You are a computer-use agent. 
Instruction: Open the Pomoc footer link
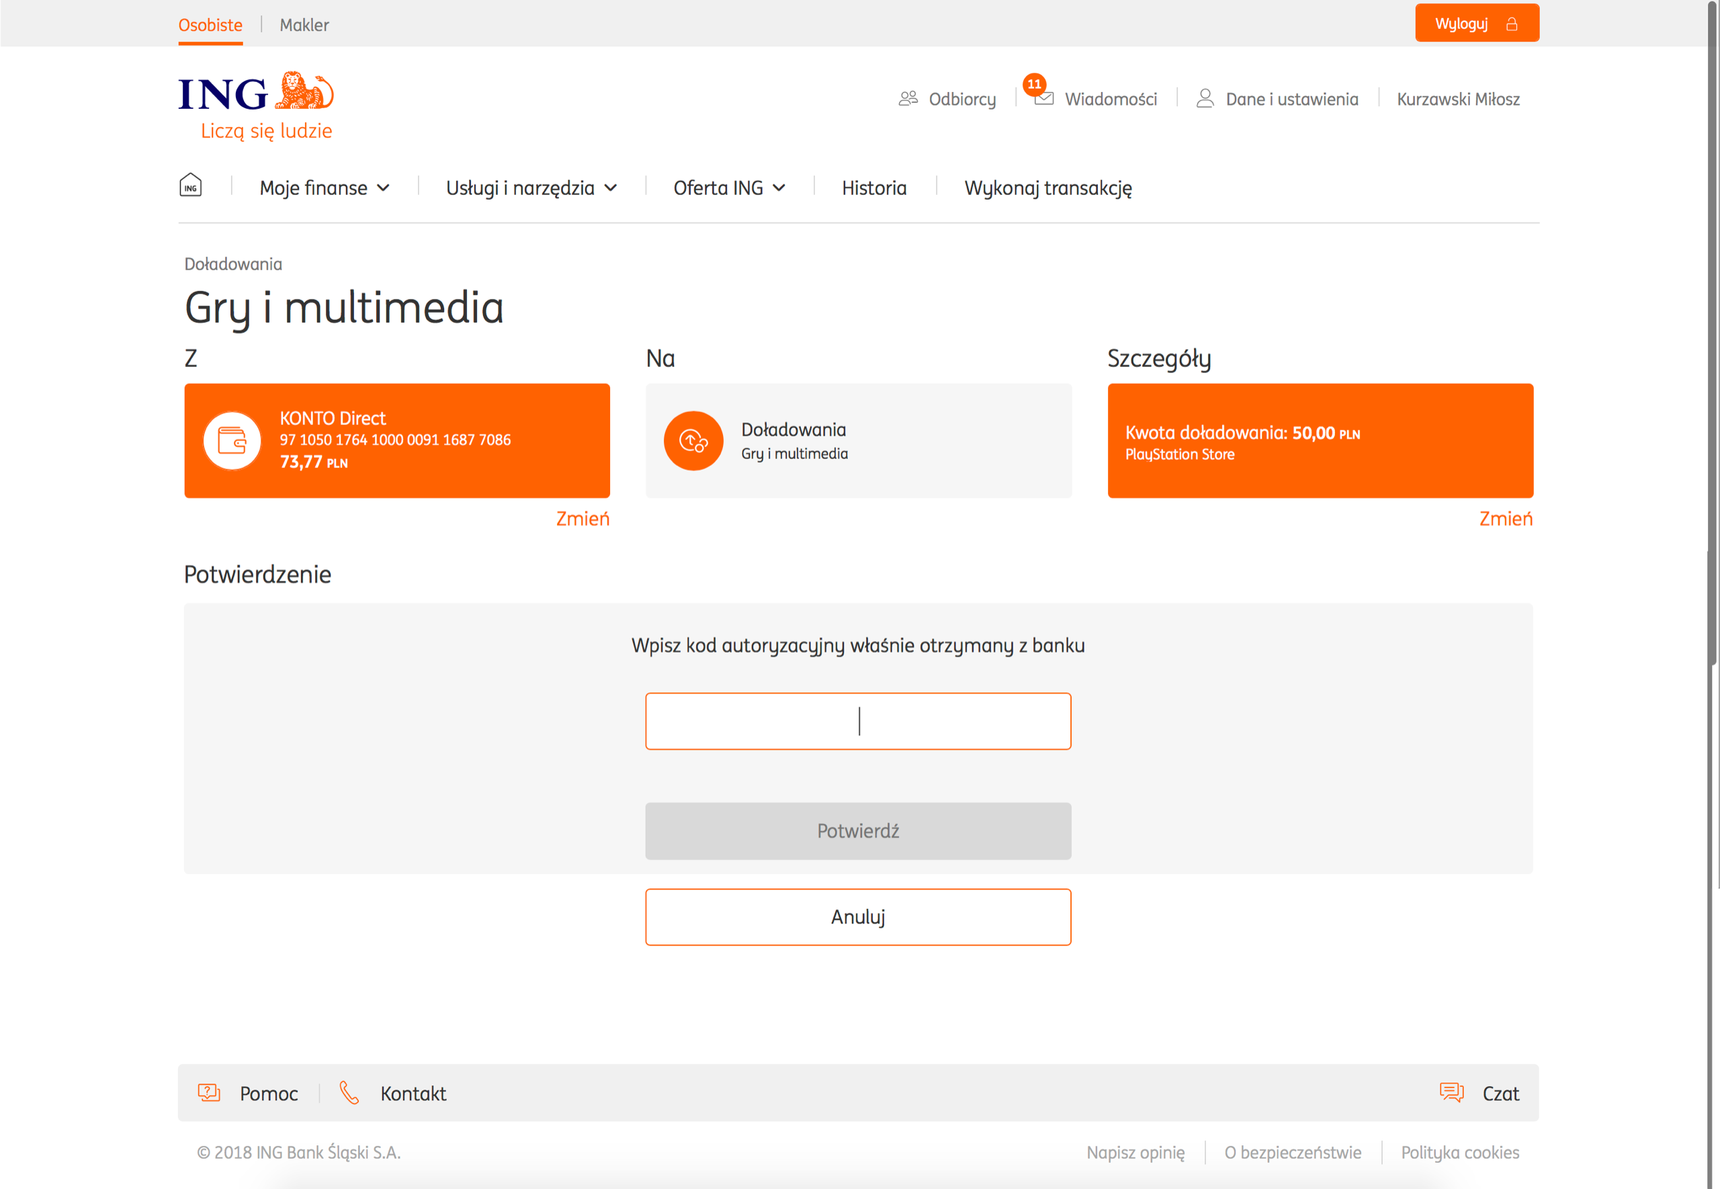[x=269, y=1094]
